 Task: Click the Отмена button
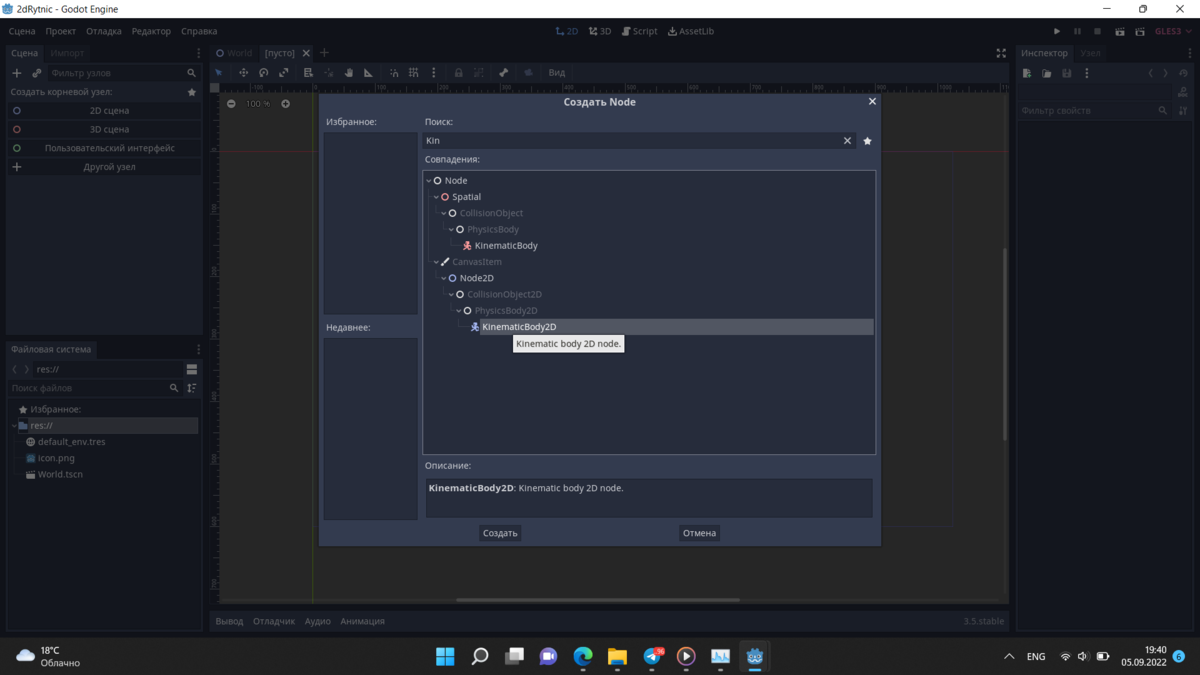(699, 533)
